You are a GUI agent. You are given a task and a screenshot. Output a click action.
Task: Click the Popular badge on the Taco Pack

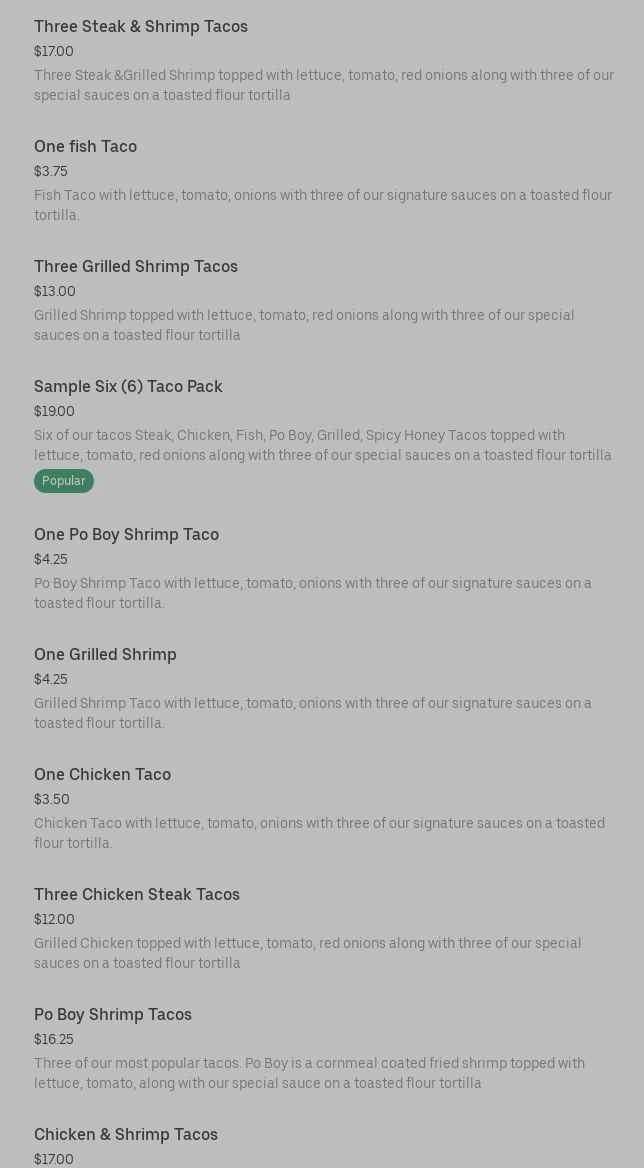tap(64, 481)
